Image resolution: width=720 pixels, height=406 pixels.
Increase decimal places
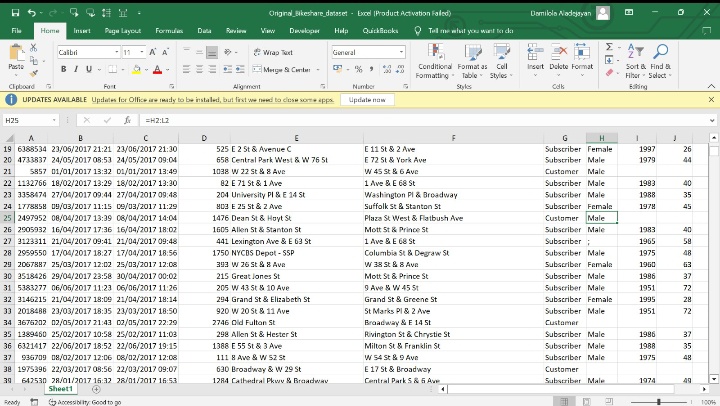tap(387, 69)
